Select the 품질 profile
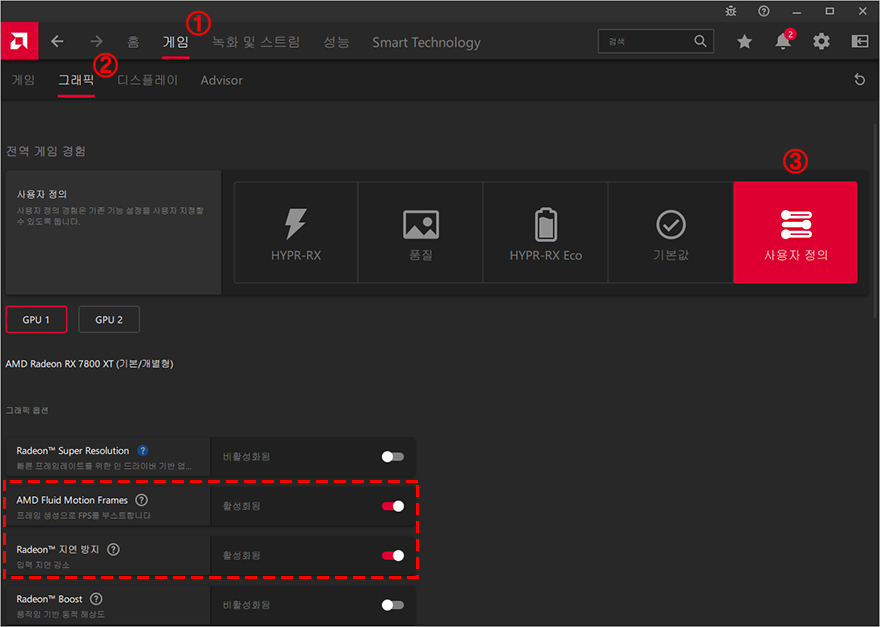Image resolution: width=880 pixels, height=627 pixels. click(x=420, y=232)
